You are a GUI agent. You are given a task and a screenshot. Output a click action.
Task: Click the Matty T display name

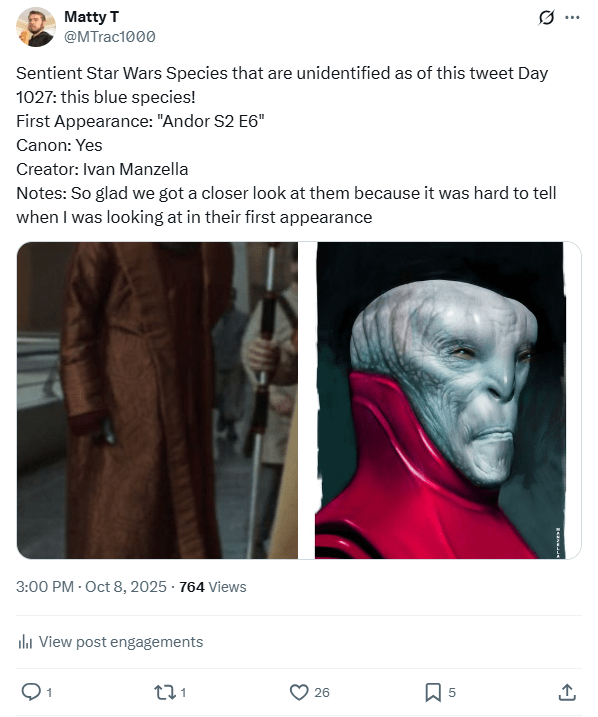(x=91, y=17)
